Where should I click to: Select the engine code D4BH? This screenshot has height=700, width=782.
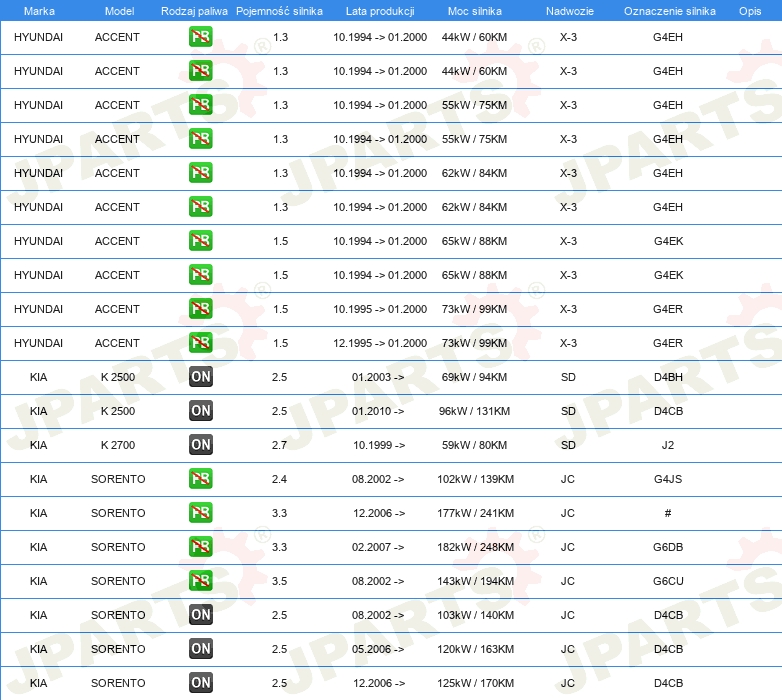click(668, 377)
